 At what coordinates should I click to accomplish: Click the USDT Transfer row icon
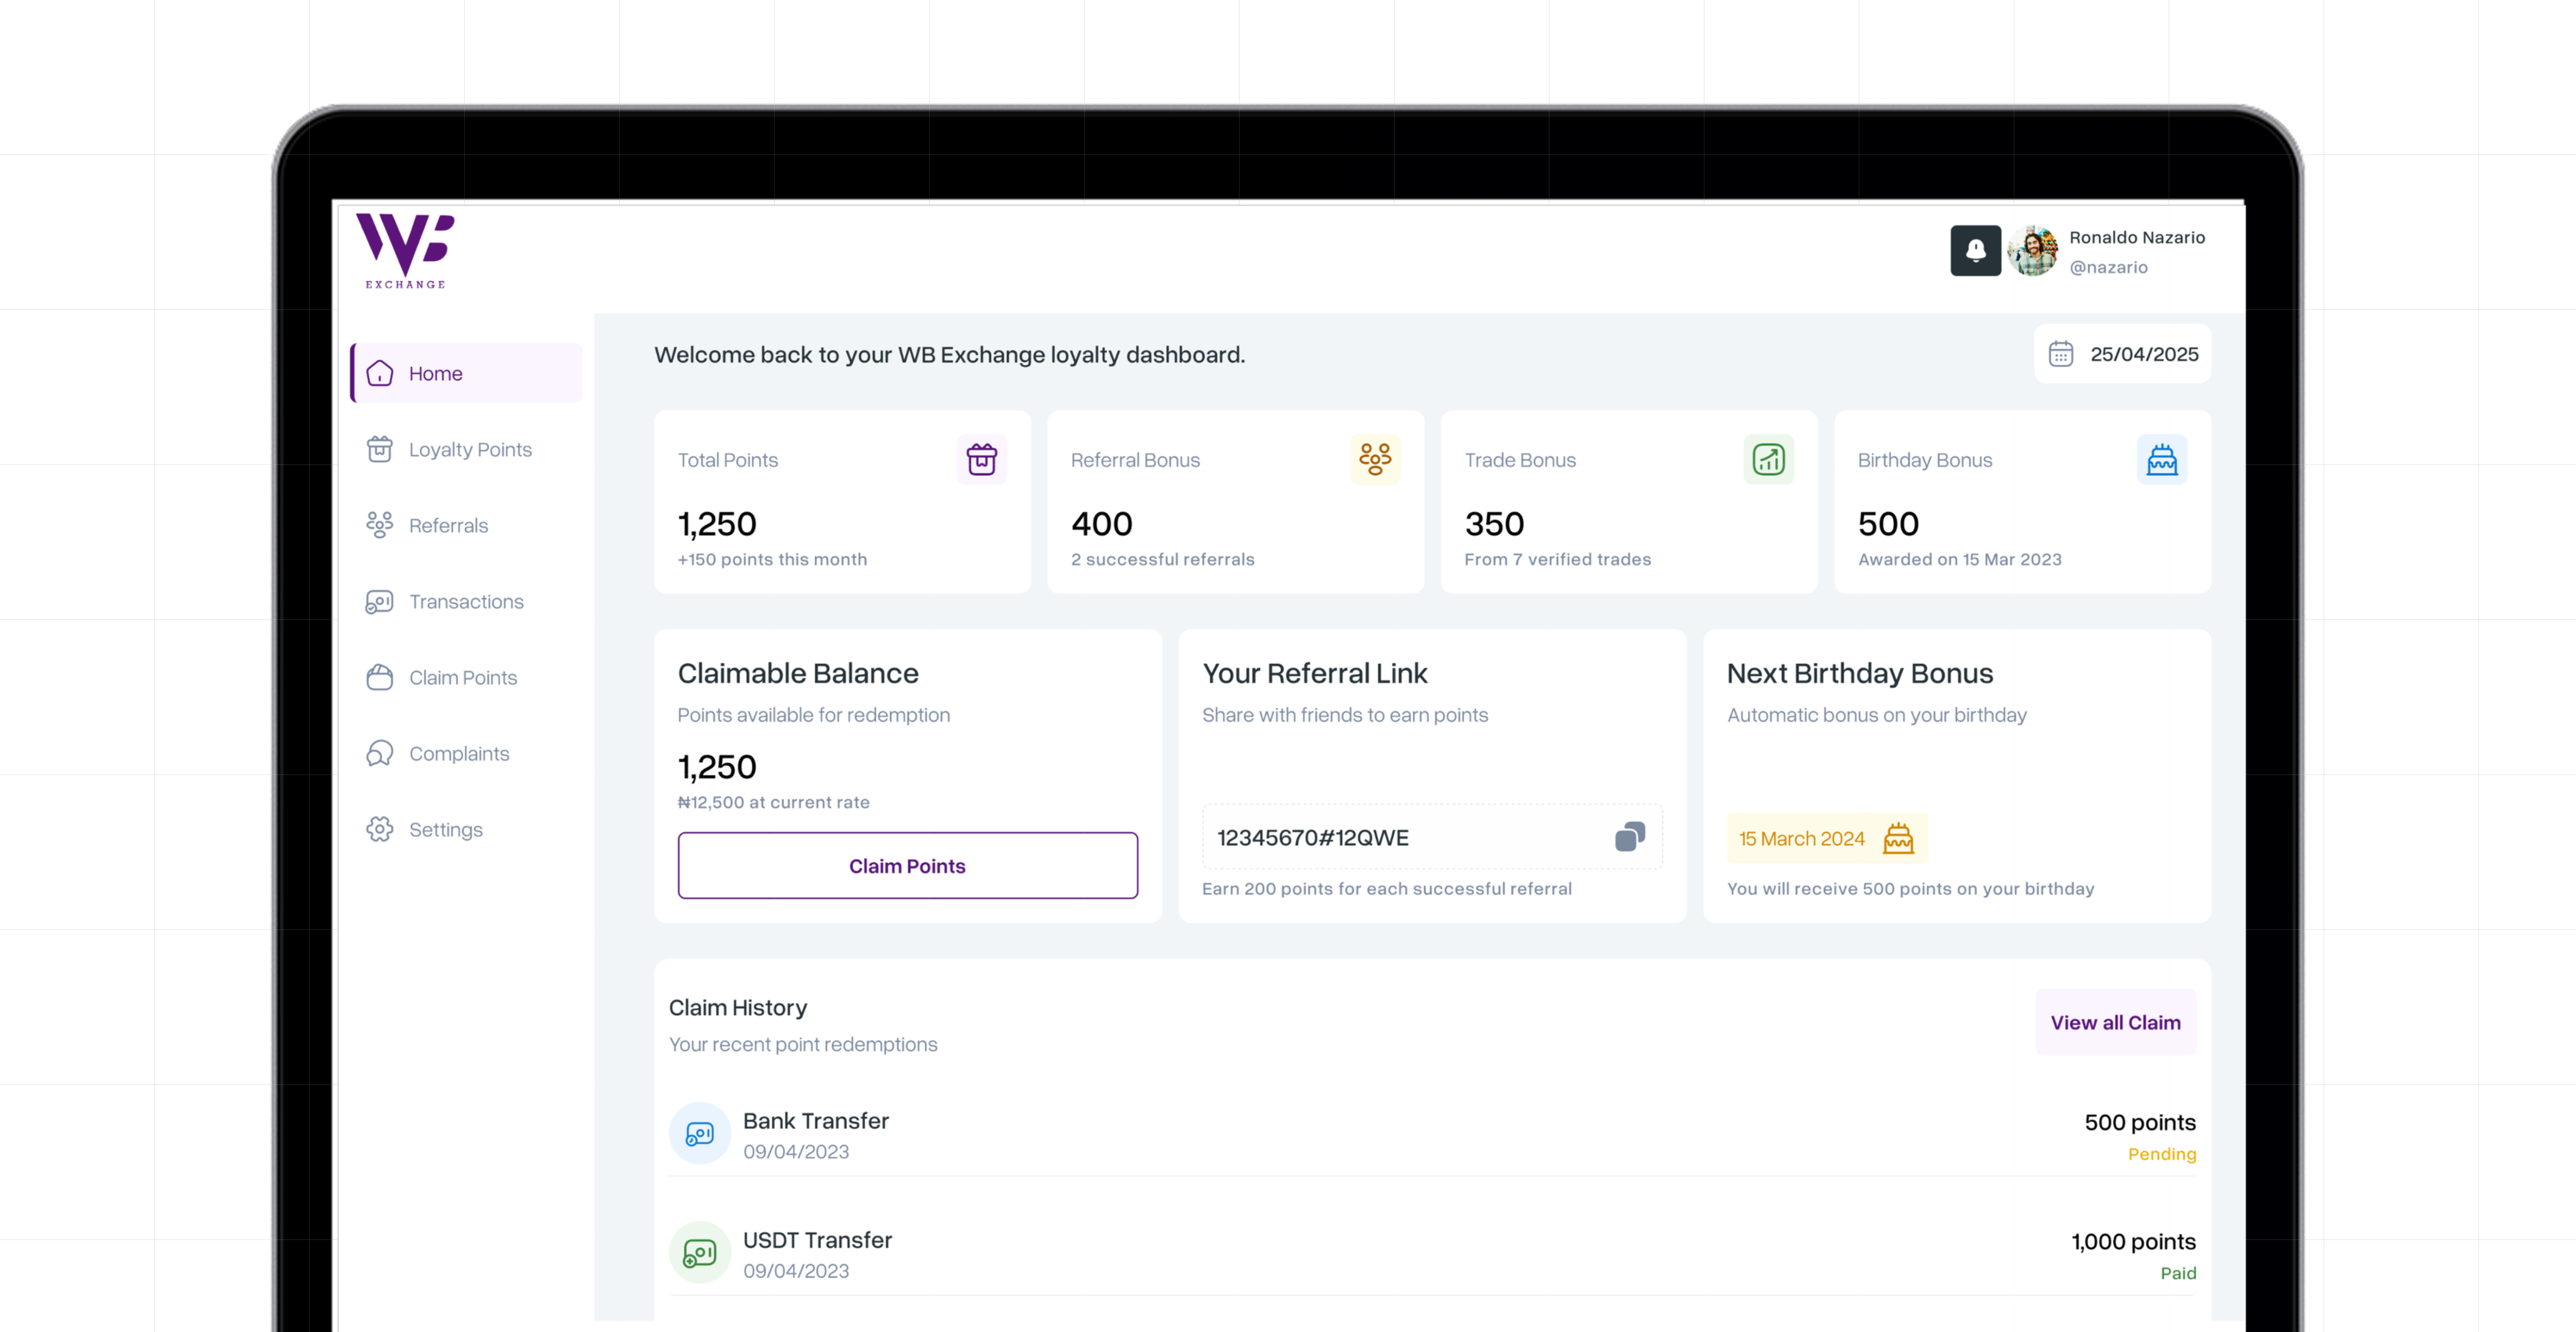click(x=700, y=1253)
